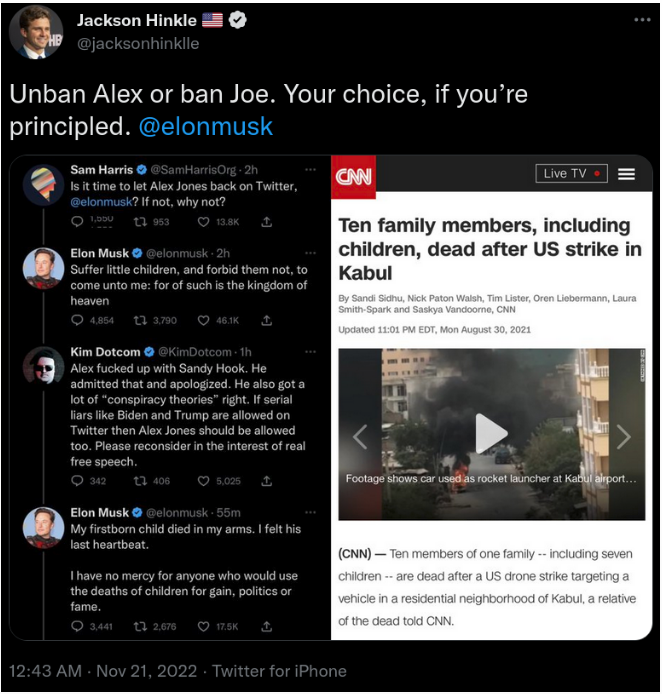Open the tweet's three-dot more menu

pos(641,20)
